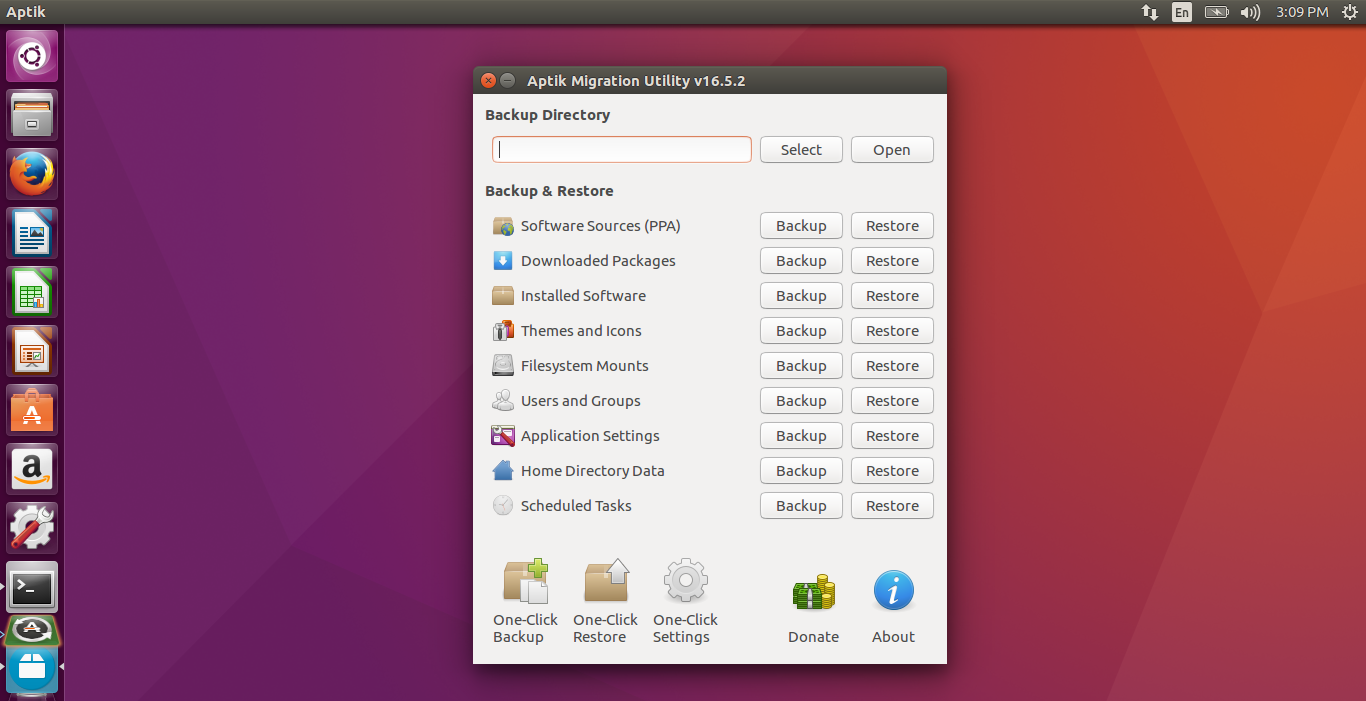Restore Installed Software
The image size is (1366, 701).
coord(892,296)
